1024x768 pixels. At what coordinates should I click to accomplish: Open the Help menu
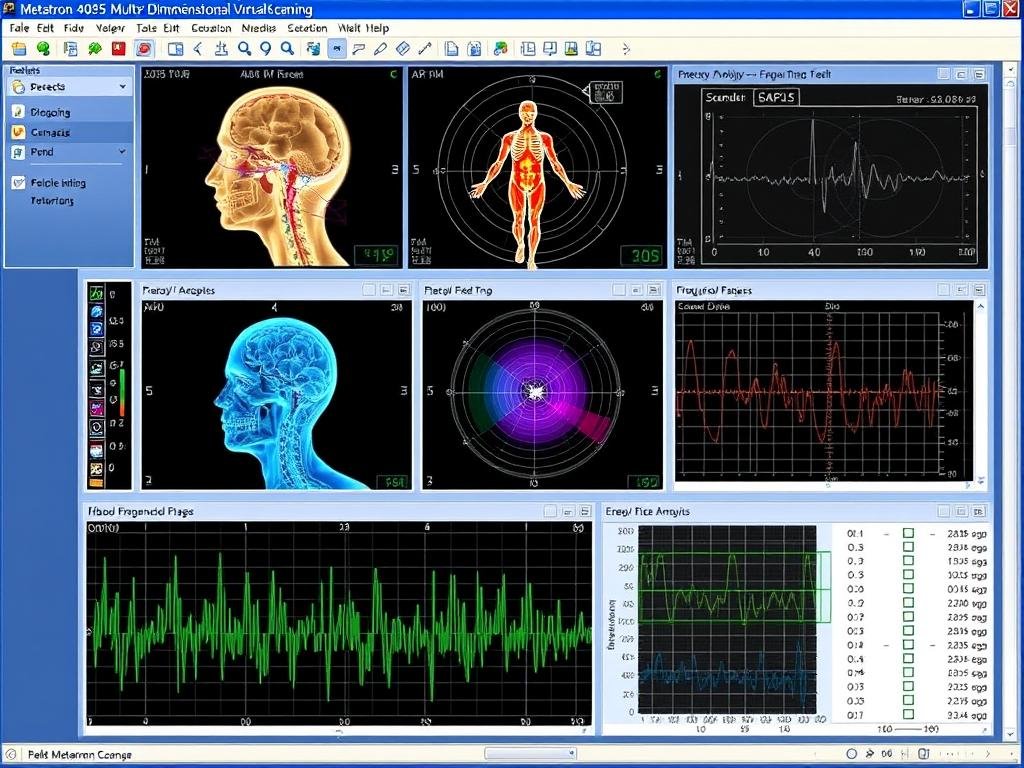pos(380,28)
